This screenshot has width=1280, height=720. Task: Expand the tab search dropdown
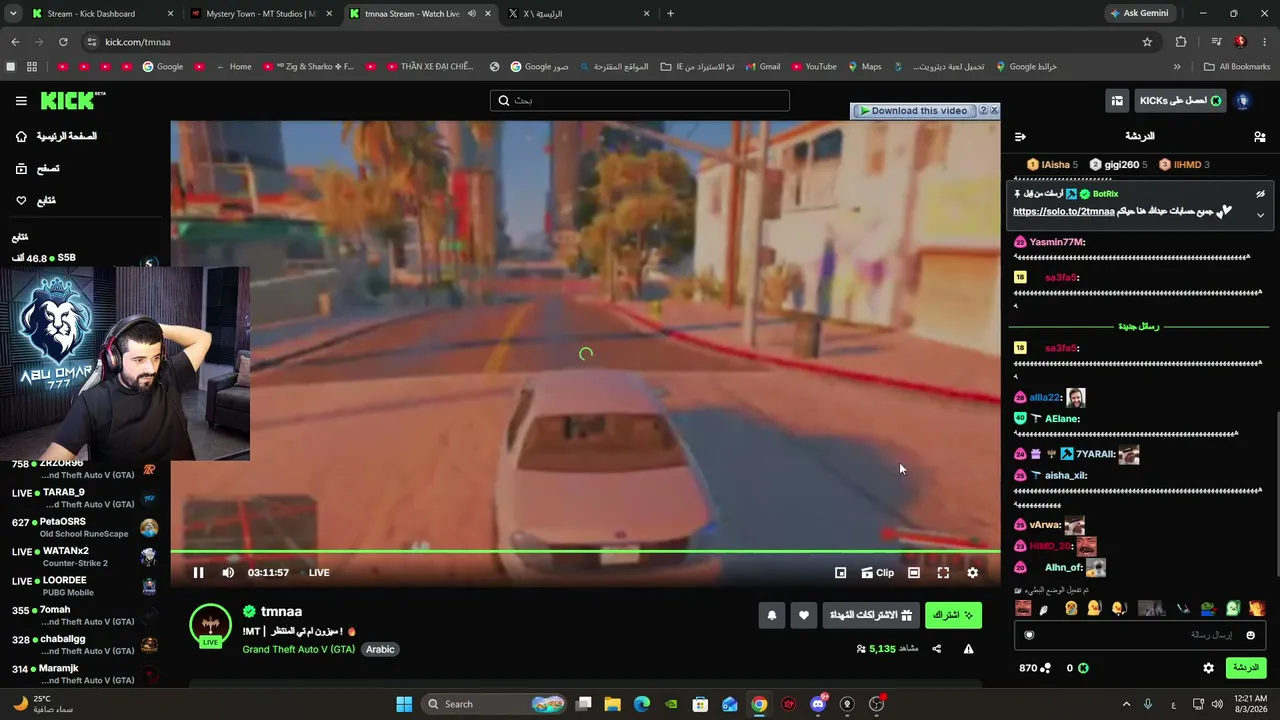[12, 14]
